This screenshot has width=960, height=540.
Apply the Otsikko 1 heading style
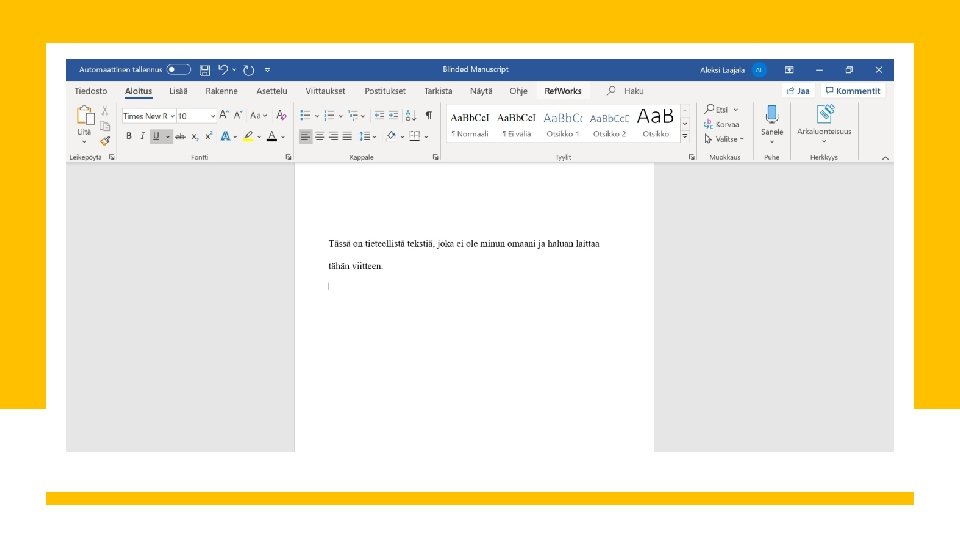563,124
